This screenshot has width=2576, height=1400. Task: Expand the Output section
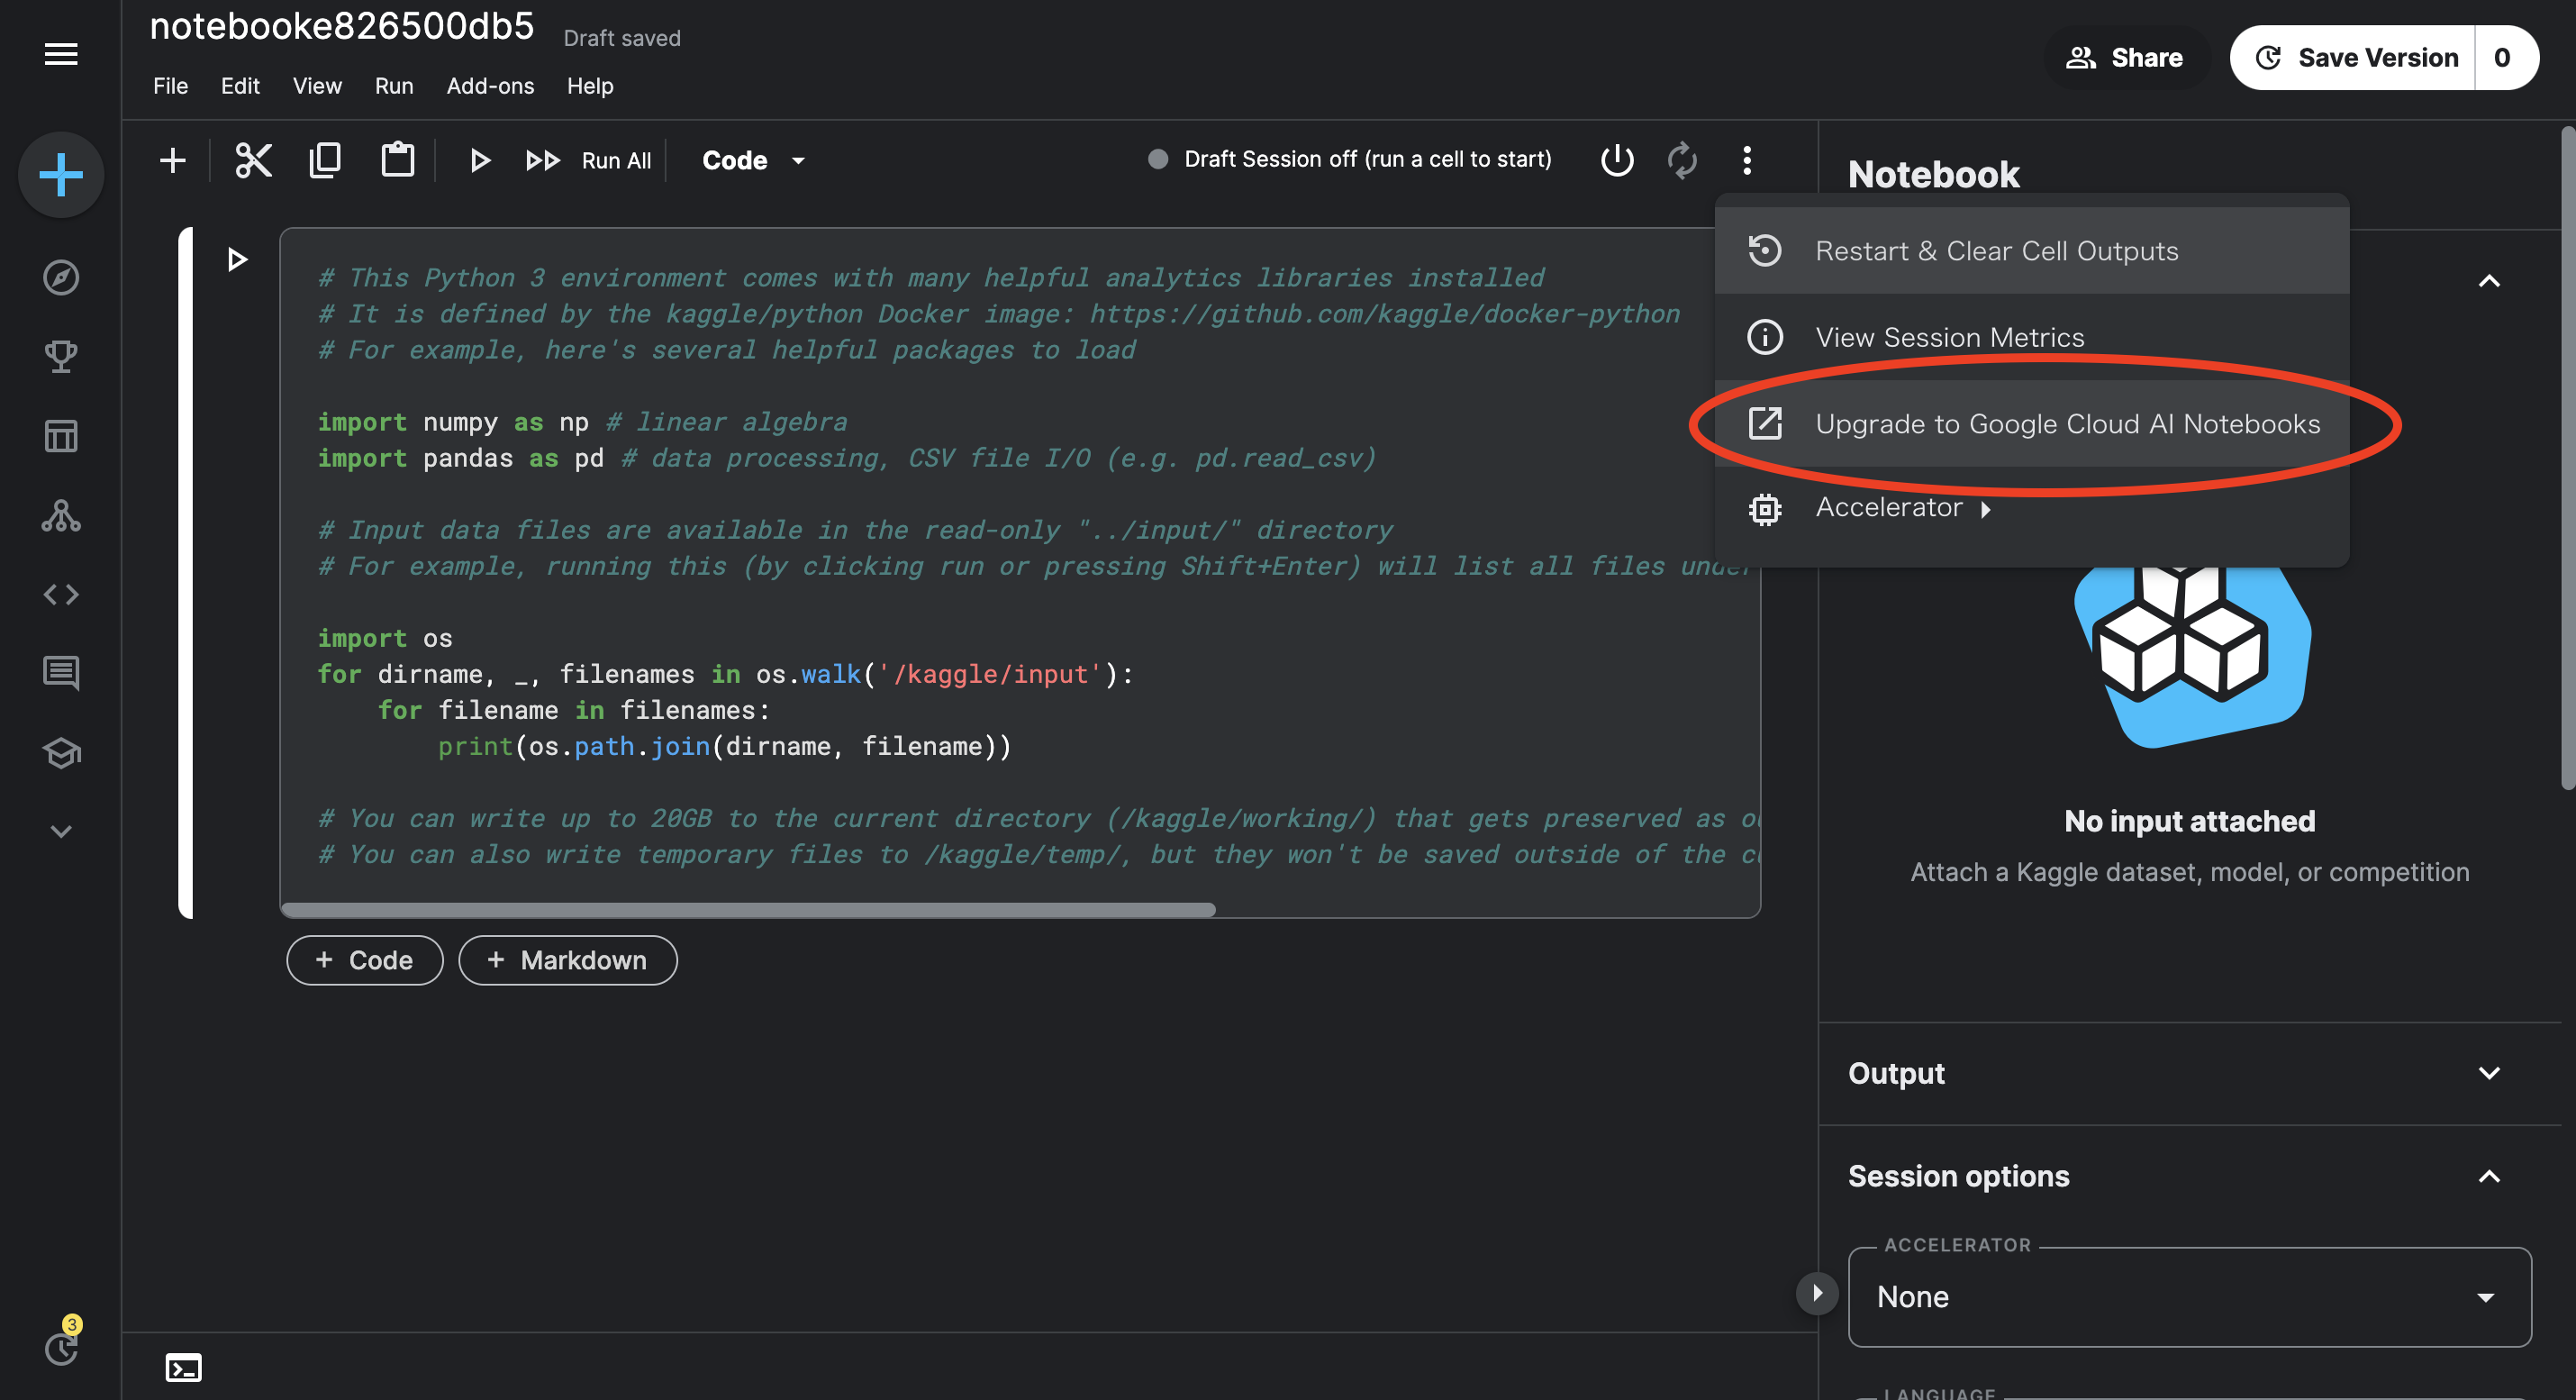(x=2488, y=1073)
